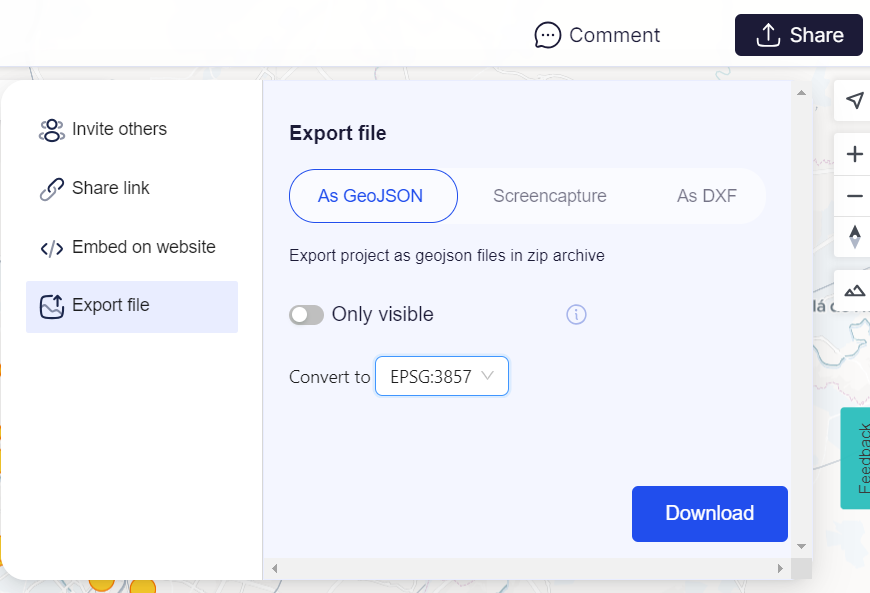Viewport: 870px width, 593px height.
Task: Click the locate me arrow icon
Action: tap(854, 100)
